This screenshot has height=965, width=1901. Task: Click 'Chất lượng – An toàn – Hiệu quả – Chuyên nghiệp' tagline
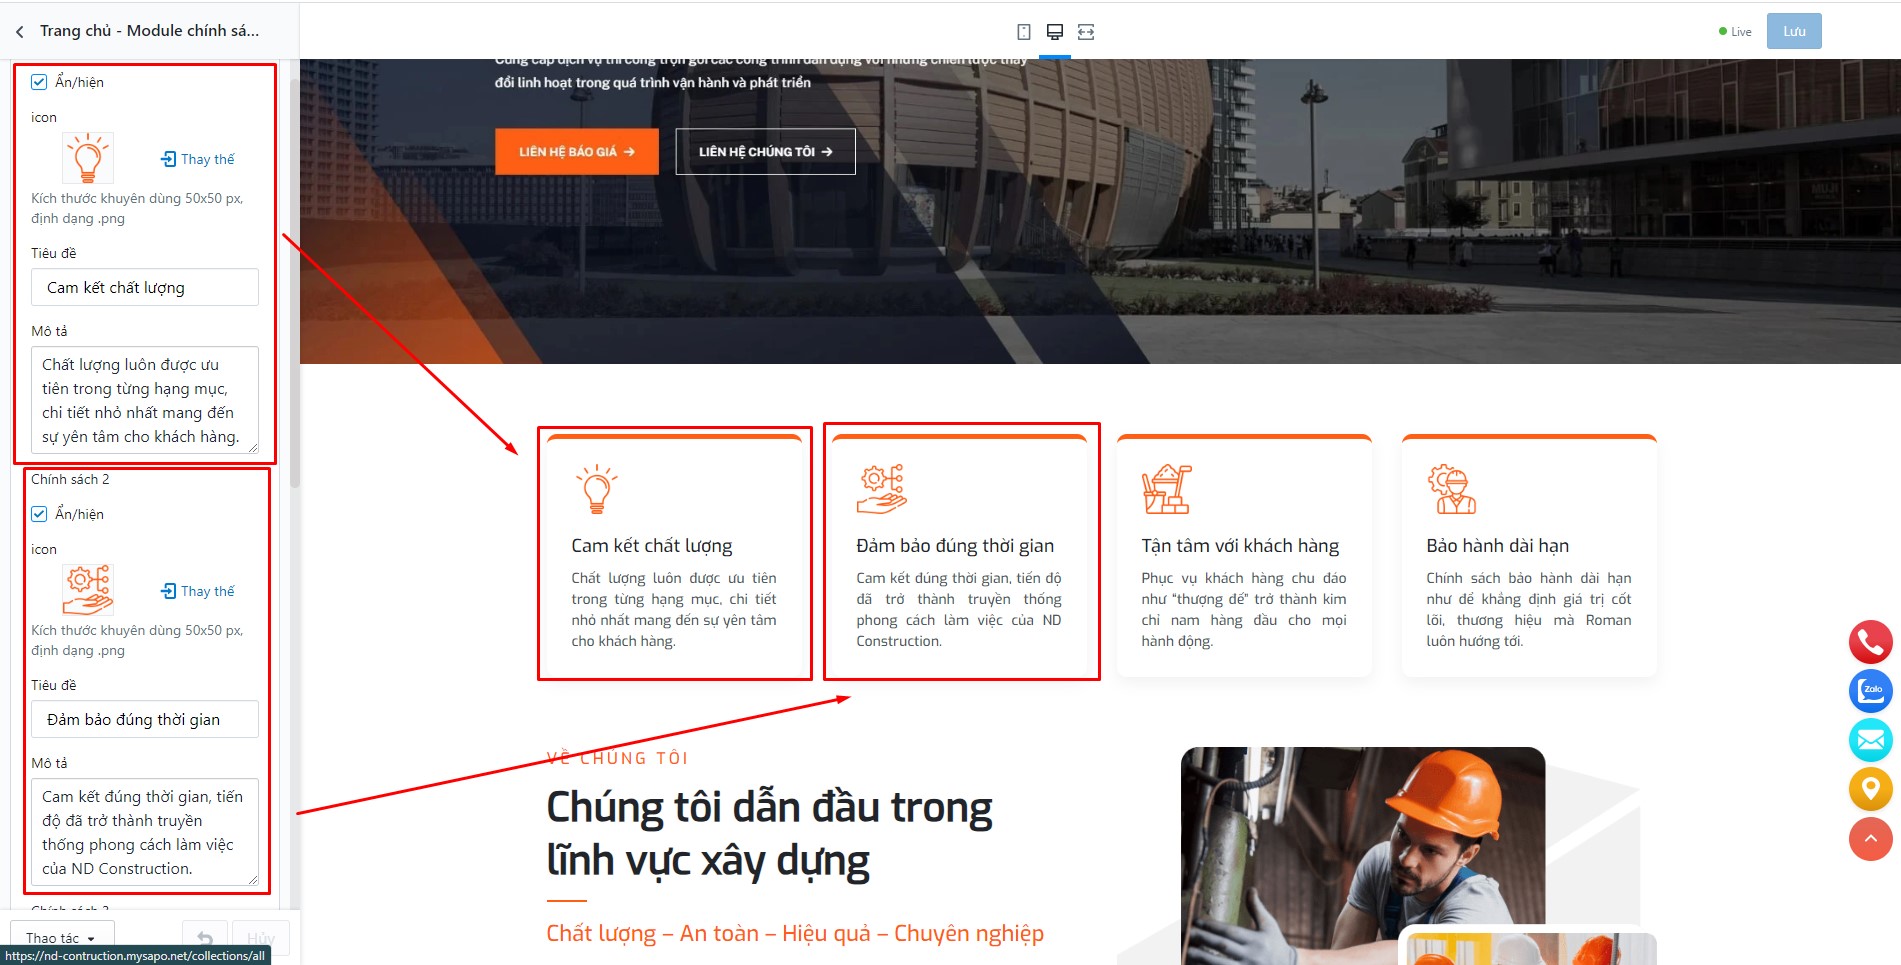pos(795,933)
